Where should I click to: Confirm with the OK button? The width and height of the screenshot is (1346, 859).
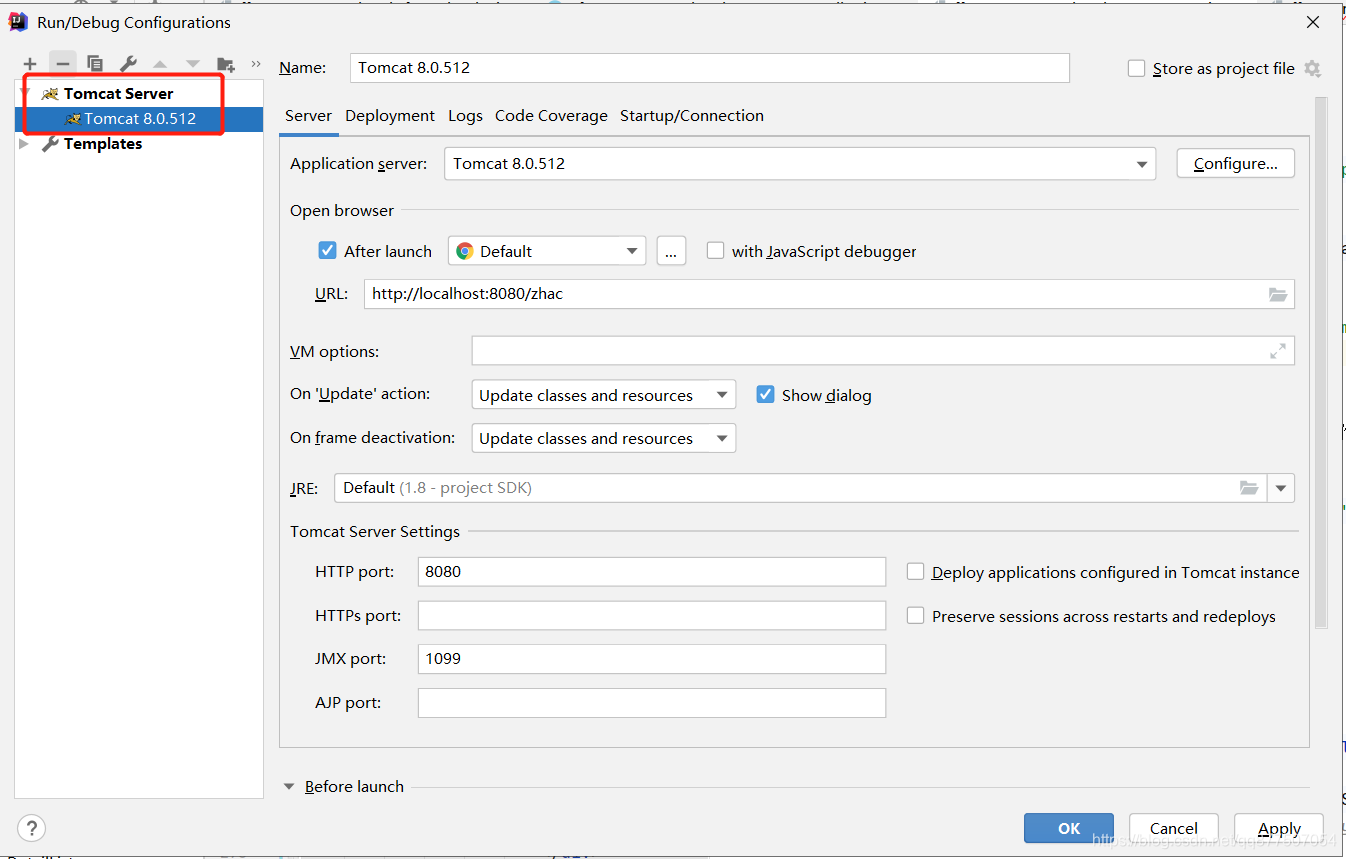coord(1069,828)
